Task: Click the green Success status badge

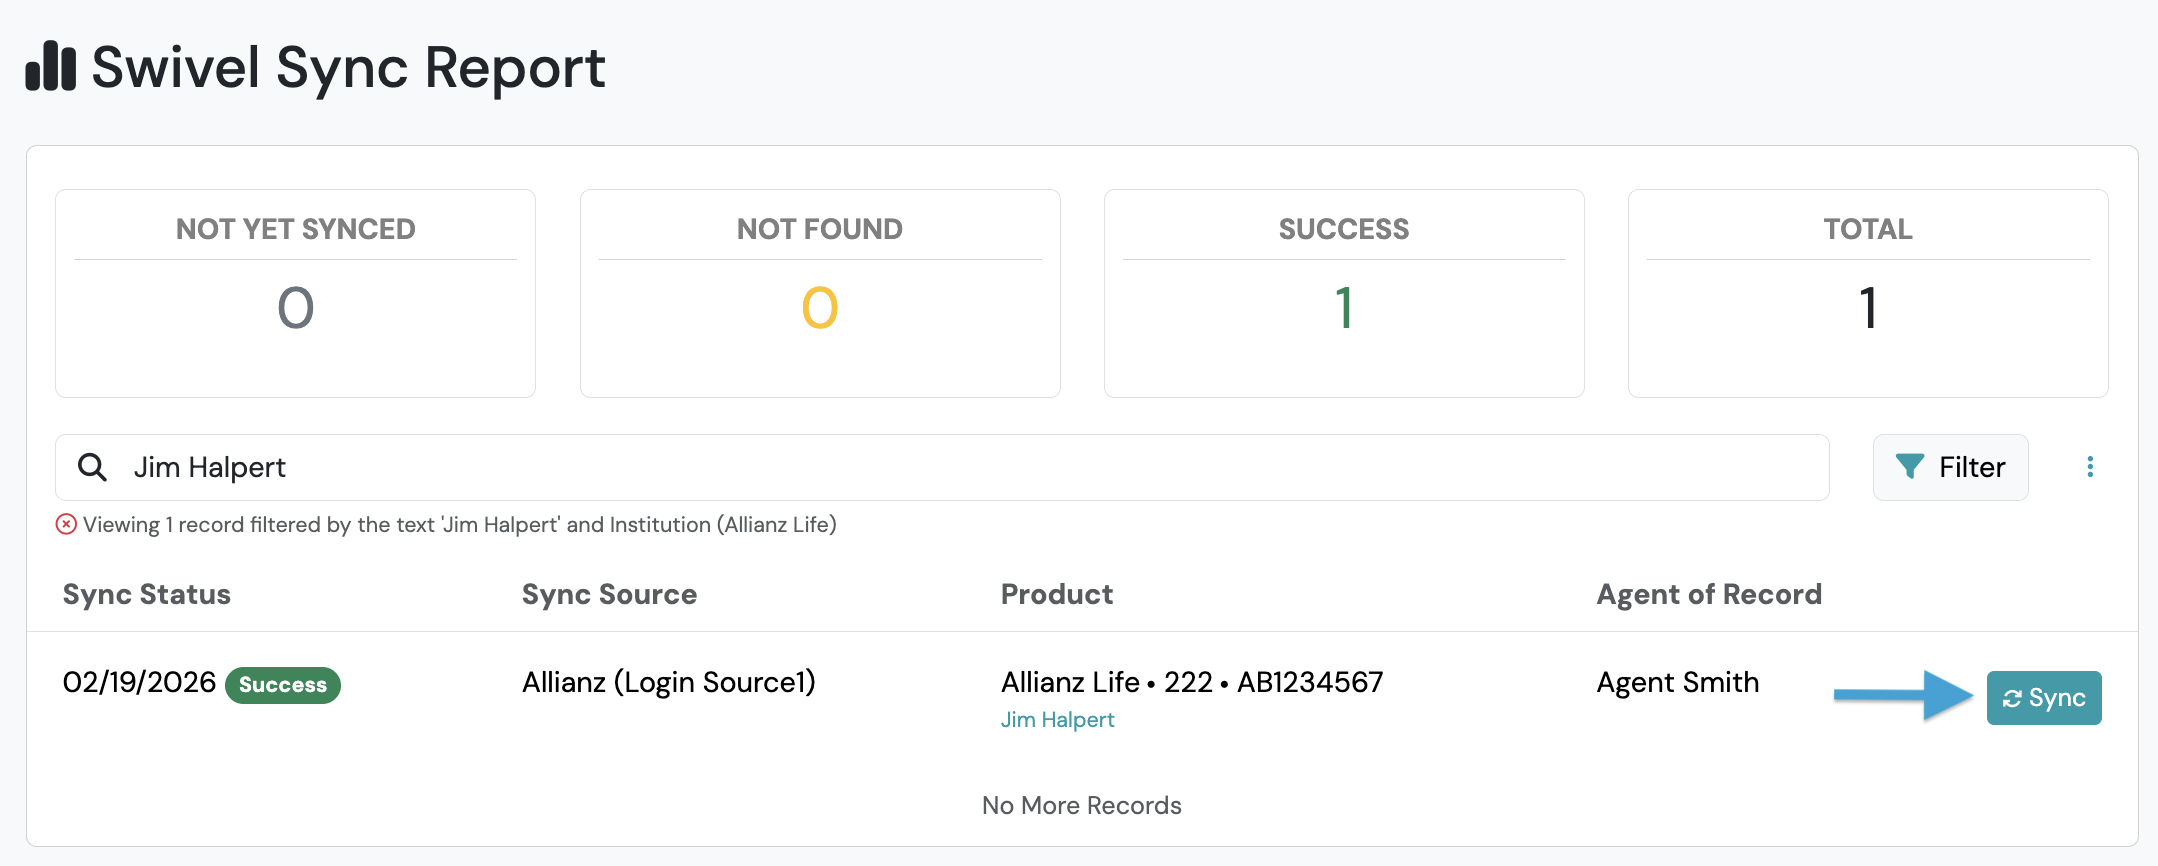Action: point(283,685)
